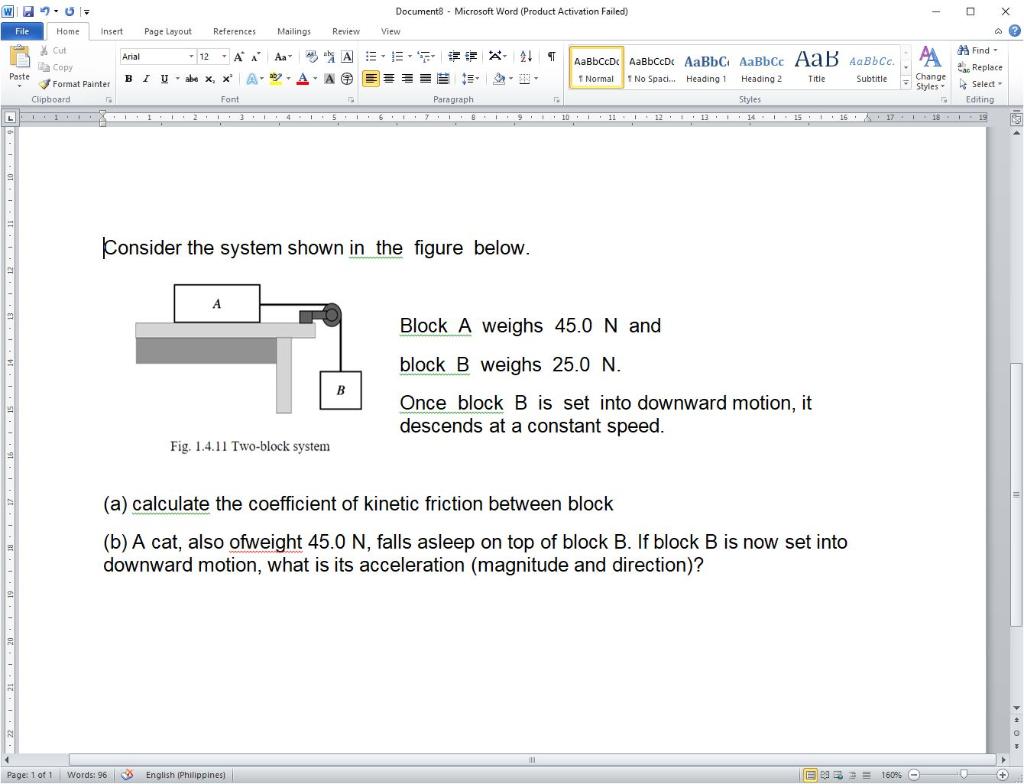Enable strikethrough formatting
Image resolution: width=1024 pixels, height=784 pixels.
pyautogui.click(x=191, y=79)
